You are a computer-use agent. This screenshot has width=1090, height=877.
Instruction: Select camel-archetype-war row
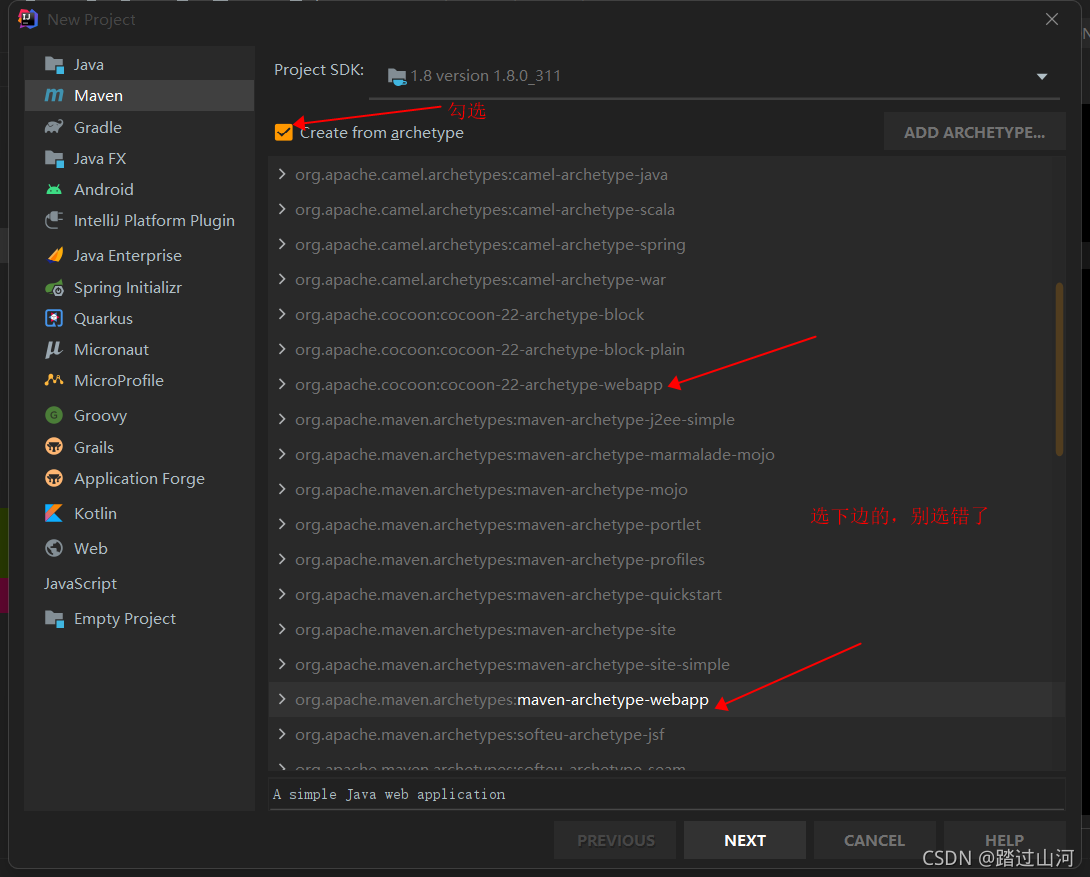(667, 279)
